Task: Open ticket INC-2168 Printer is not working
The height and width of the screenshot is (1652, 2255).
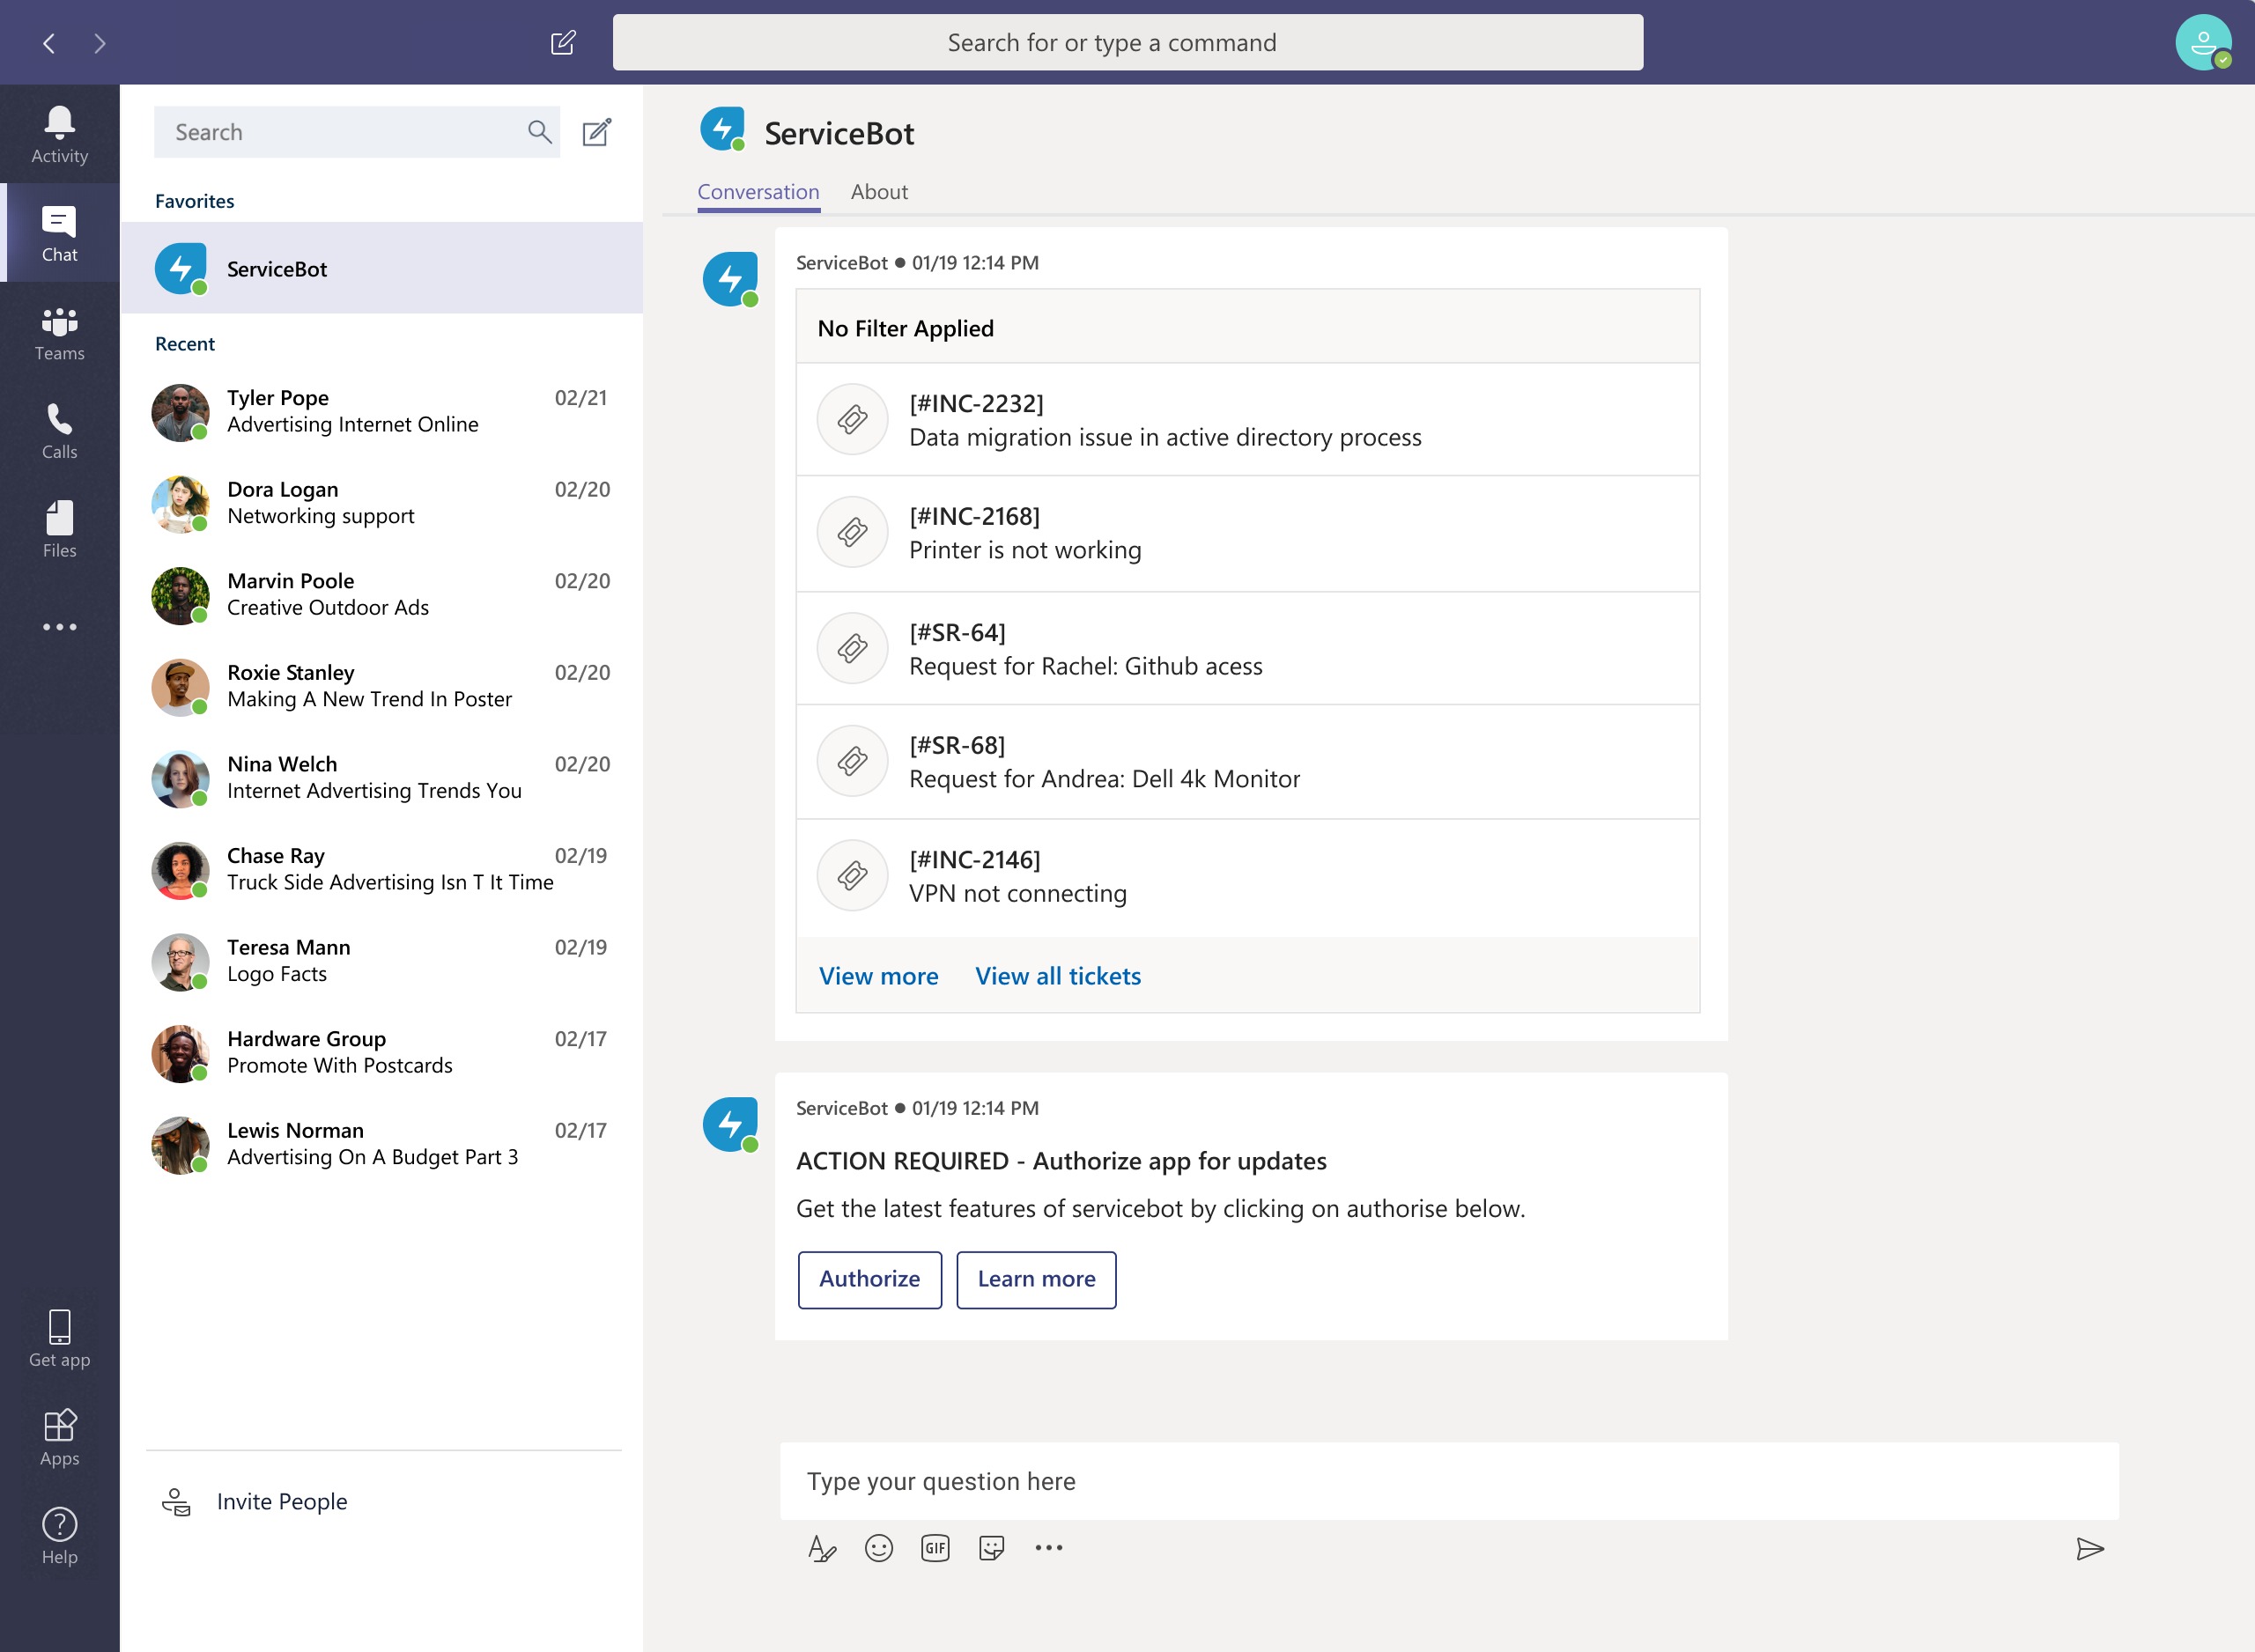Action: tap(1247, 533)
